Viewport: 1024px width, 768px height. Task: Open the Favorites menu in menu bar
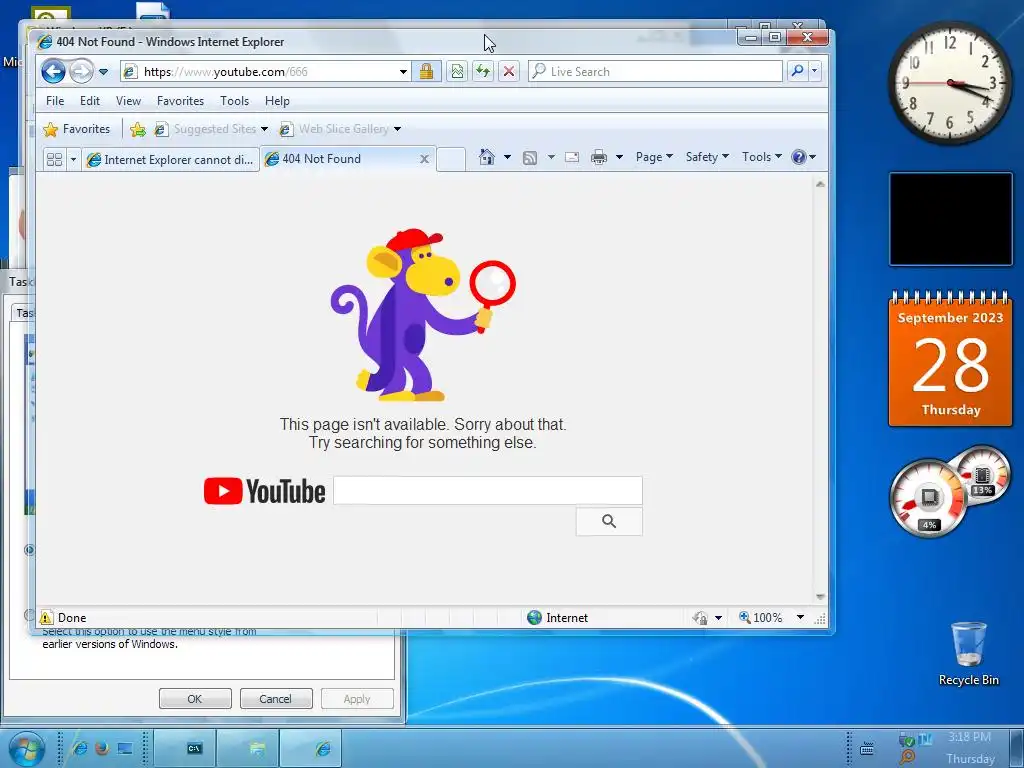[x=180, y=101]
